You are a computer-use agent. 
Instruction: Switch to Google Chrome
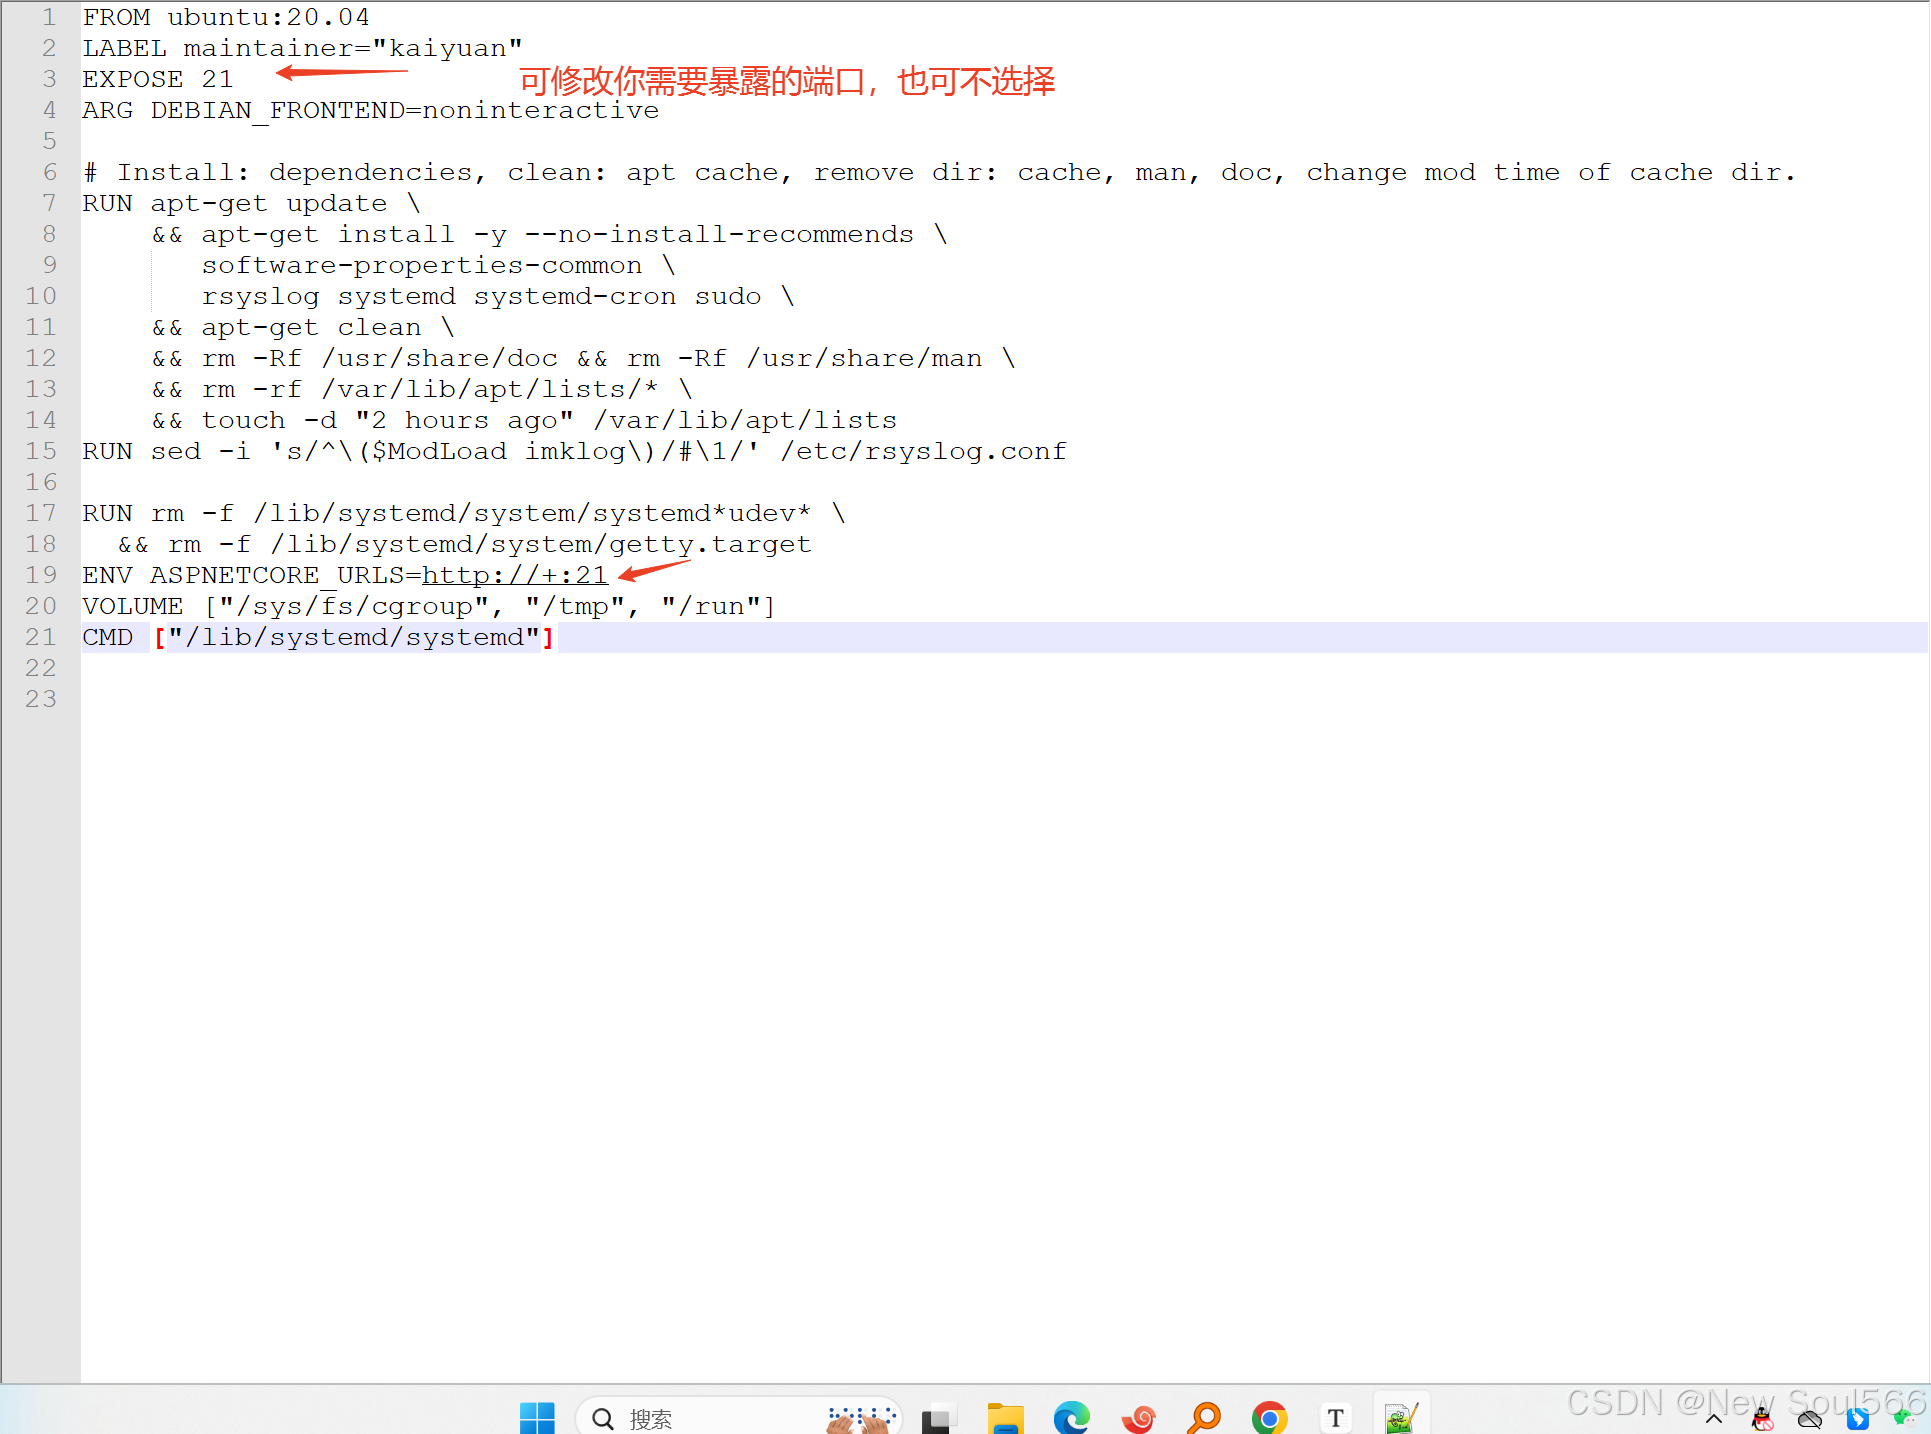point(1269,1418)
